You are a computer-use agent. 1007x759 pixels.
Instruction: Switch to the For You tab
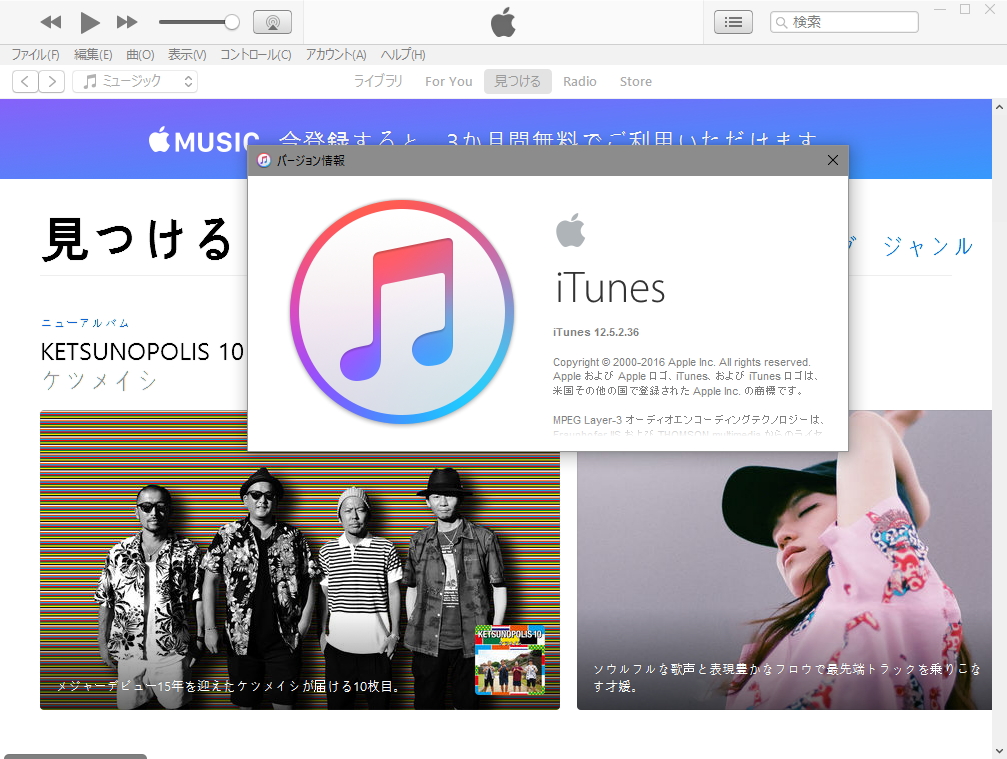(x=448, y=81)
